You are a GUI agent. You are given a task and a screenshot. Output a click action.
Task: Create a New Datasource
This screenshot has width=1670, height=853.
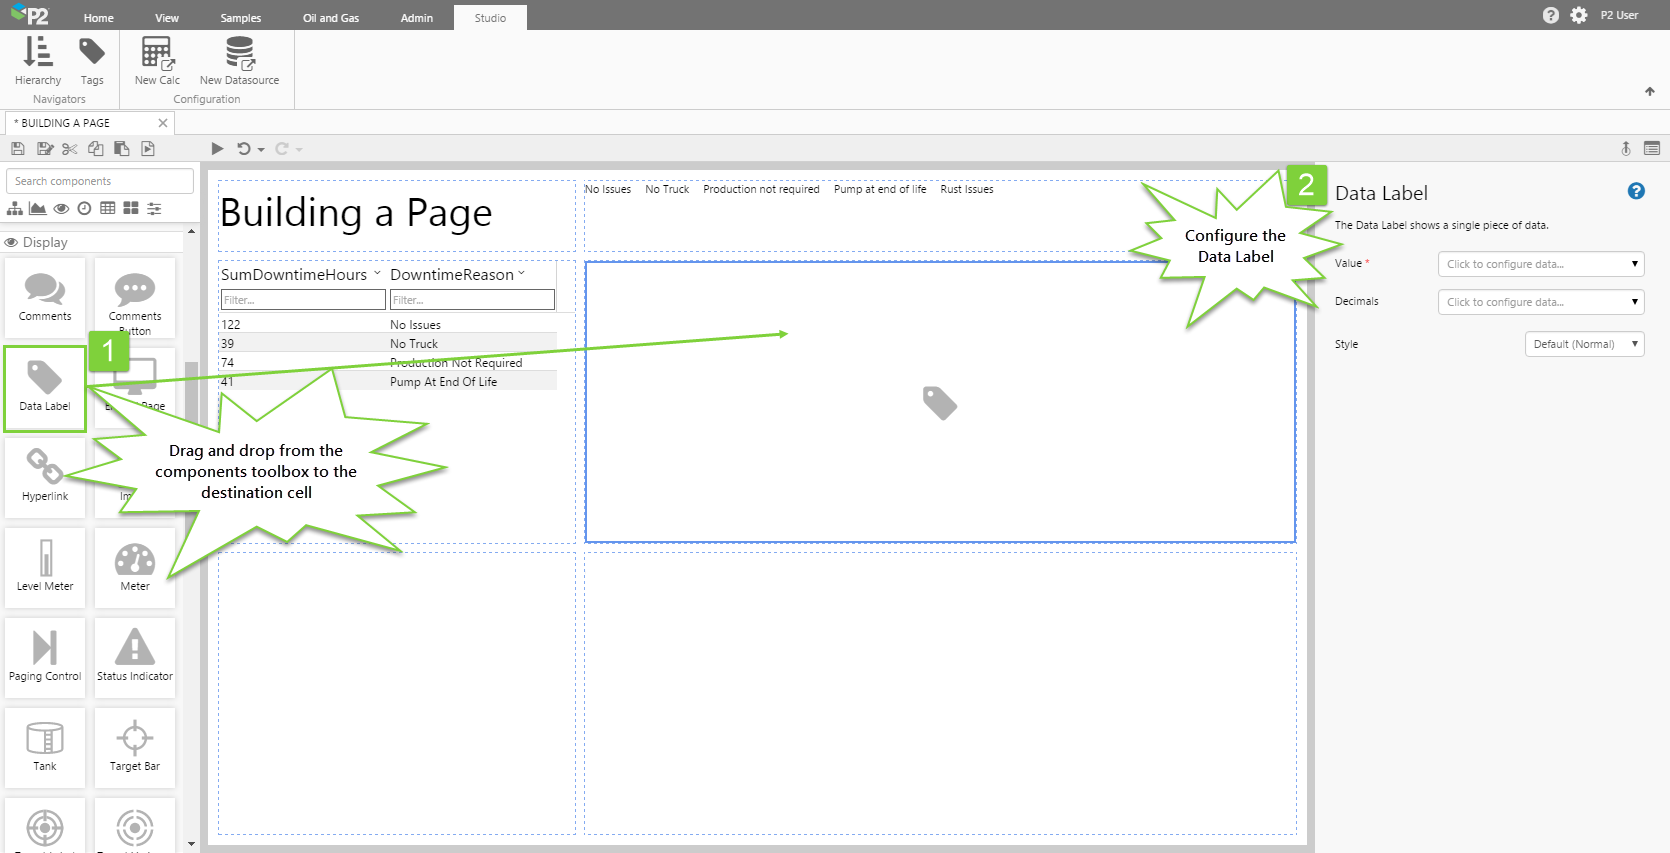click(x=239, y=61)
